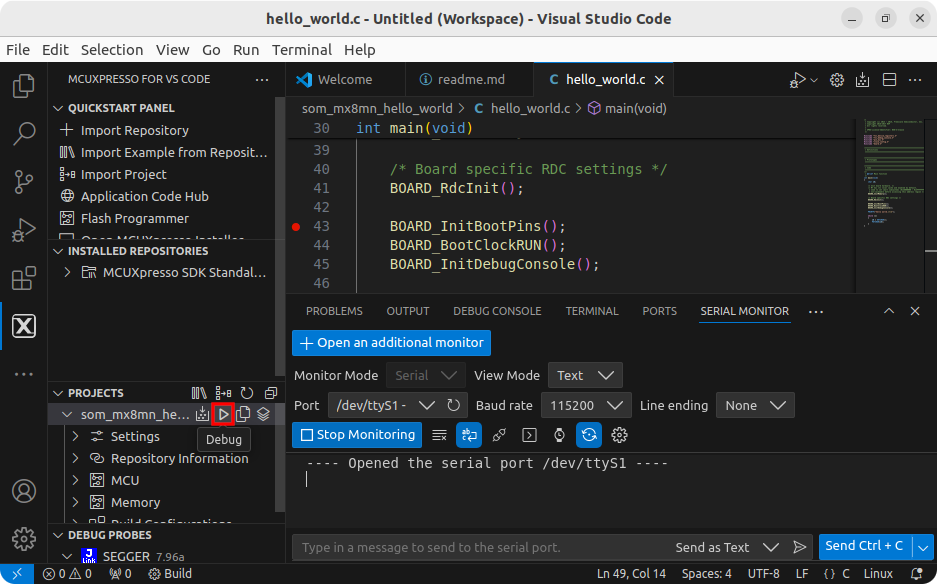937x584 pixels.
Task: Open the Baud rate dropdown
Action: tap(586, 405)
